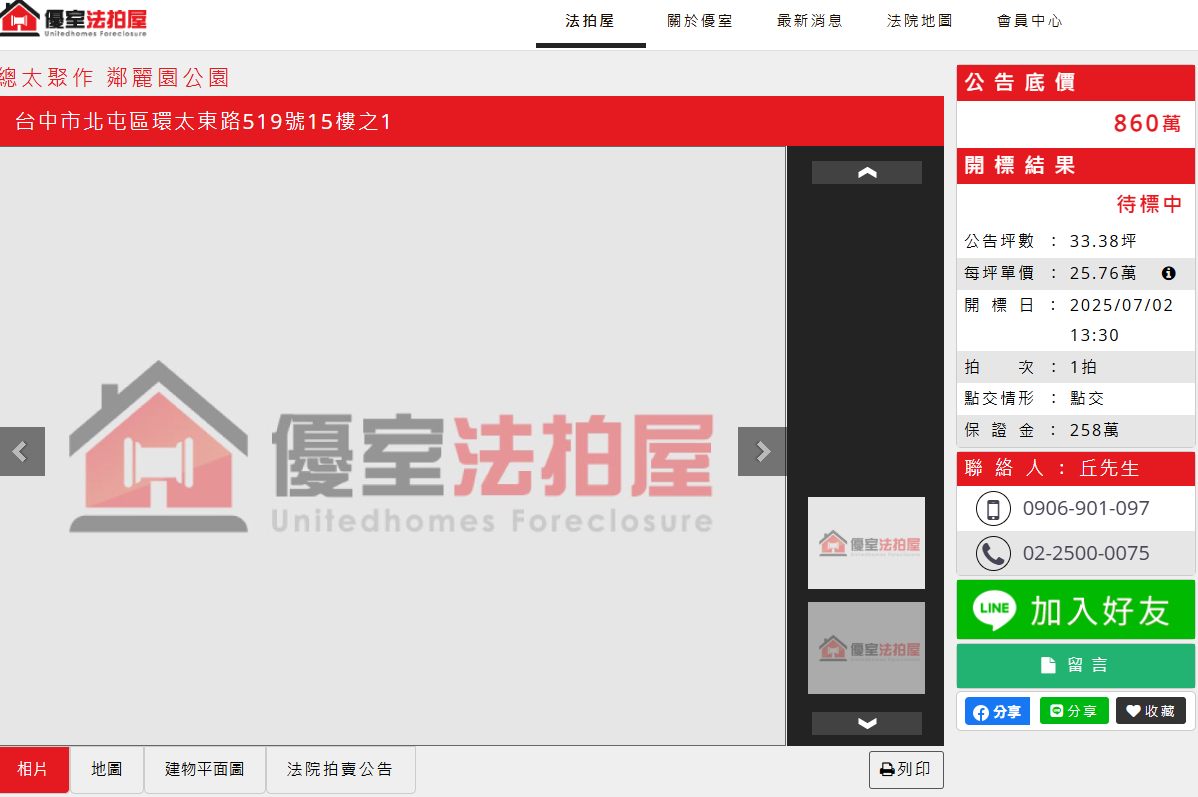The width and height of the screenshot is (1198, 797).
Task: Click the mobile phone icon
Action: point(993,509)
